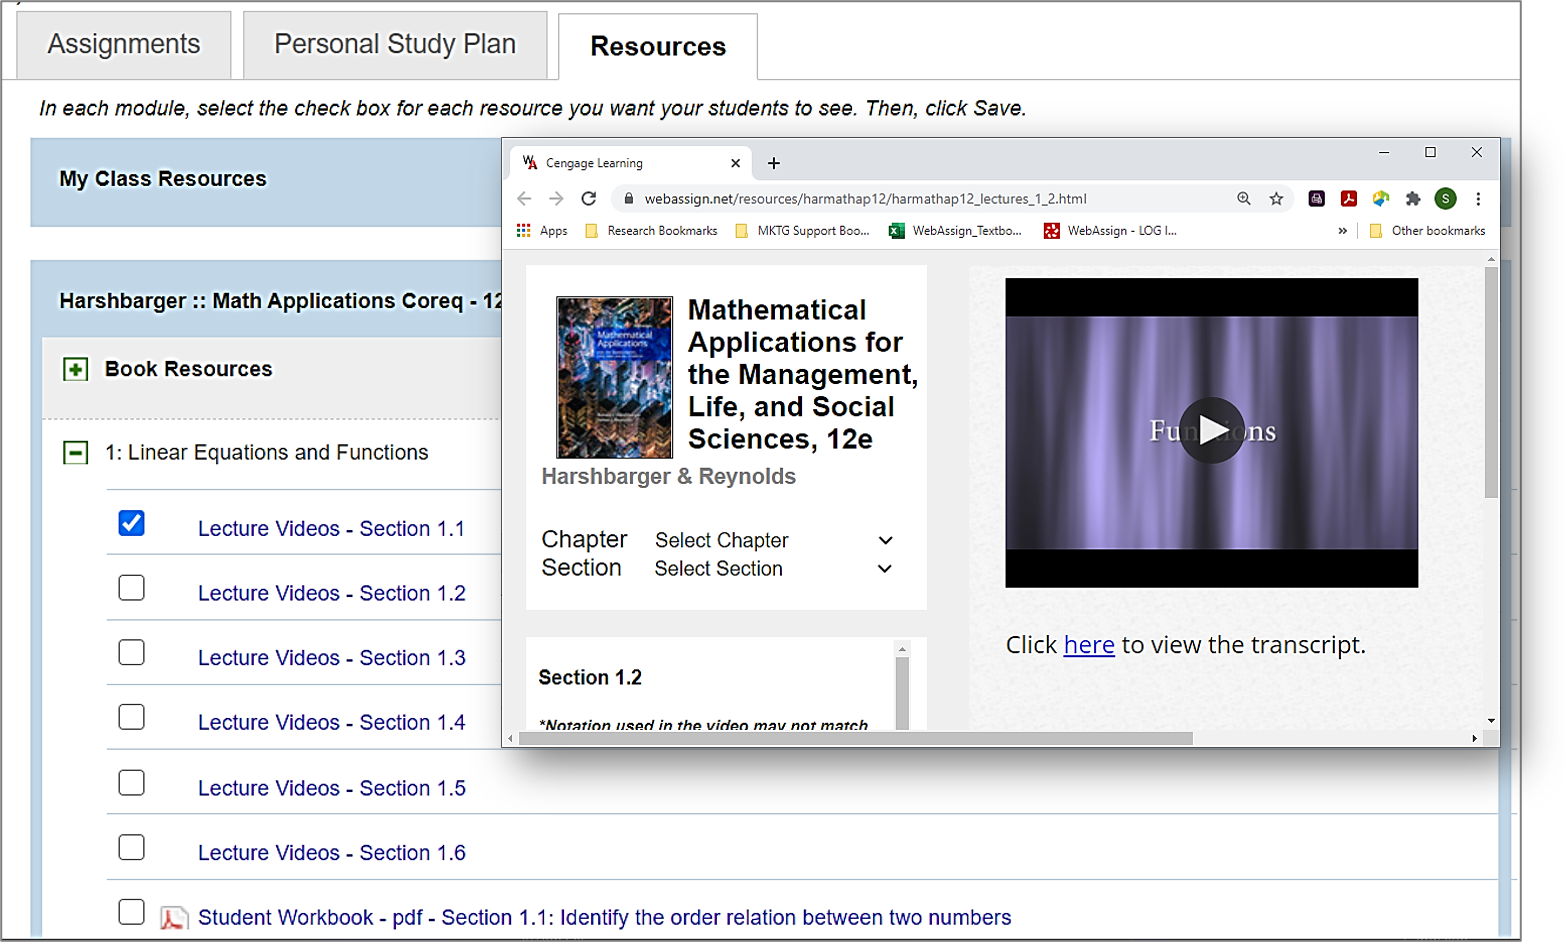
Task: Enable Lecture Videos - Section 1.5 checkbox
Action: point(131,783)
